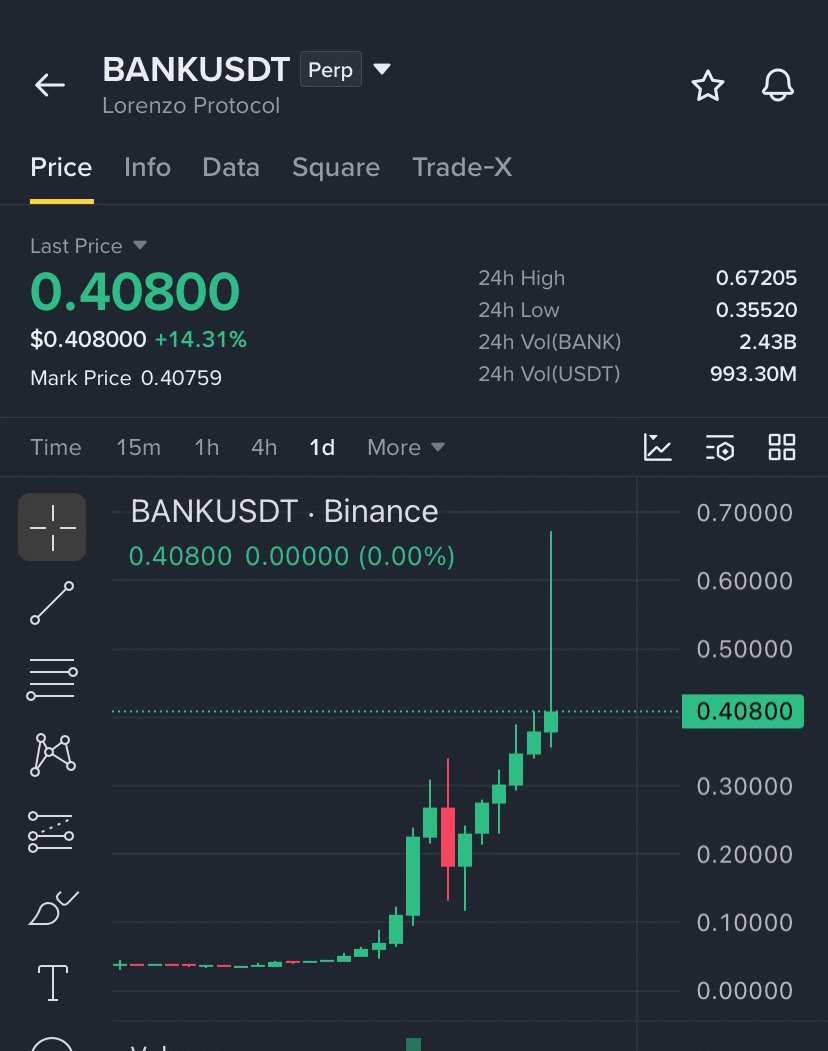
Task: Select the Price tab
Action: pyautogui.click(x=61, y=167)
